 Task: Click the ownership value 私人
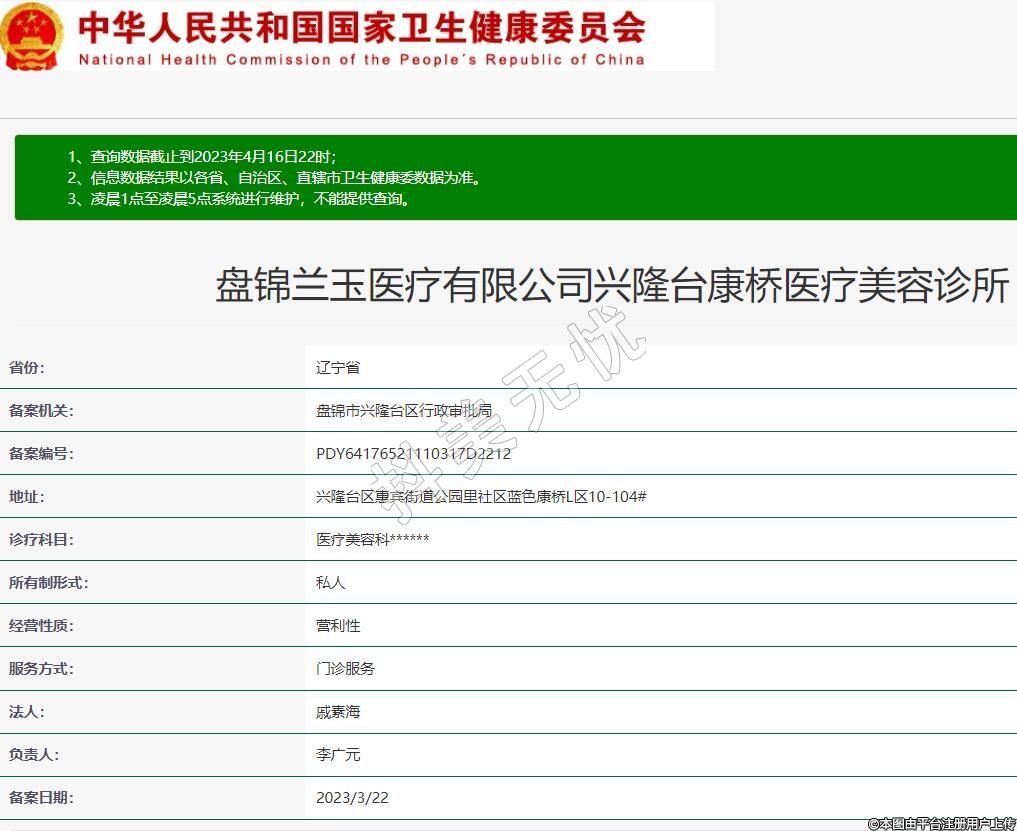pyautogui.click(x=330, y=583)
